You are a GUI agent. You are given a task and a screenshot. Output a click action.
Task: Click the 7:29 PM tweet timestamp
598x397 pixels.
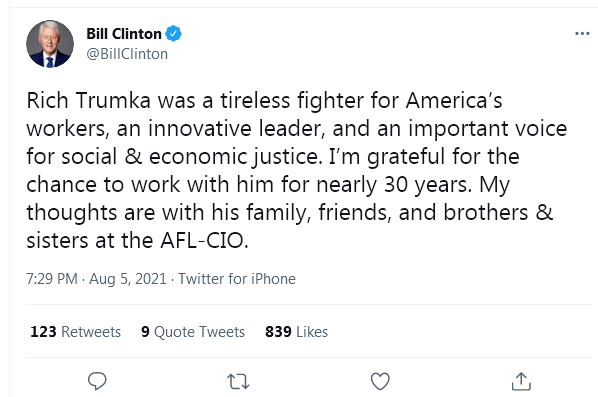[x=52, y=279]
